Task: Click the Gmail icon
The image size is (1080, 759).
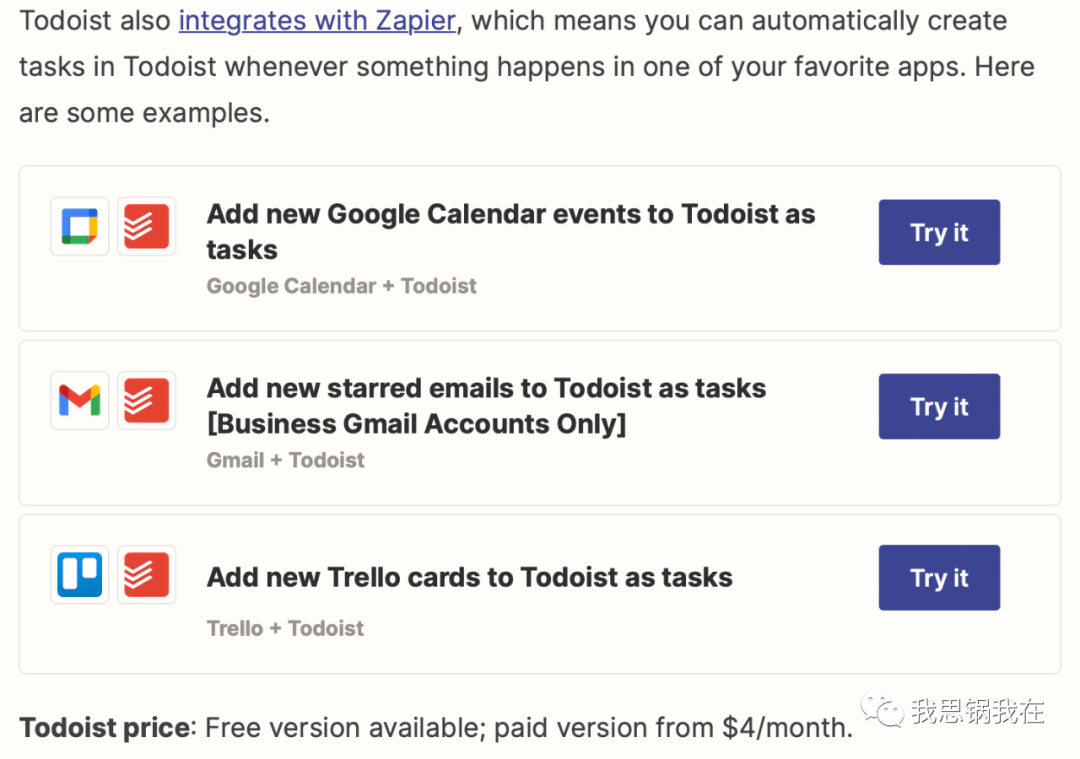Action: [80, 401]
